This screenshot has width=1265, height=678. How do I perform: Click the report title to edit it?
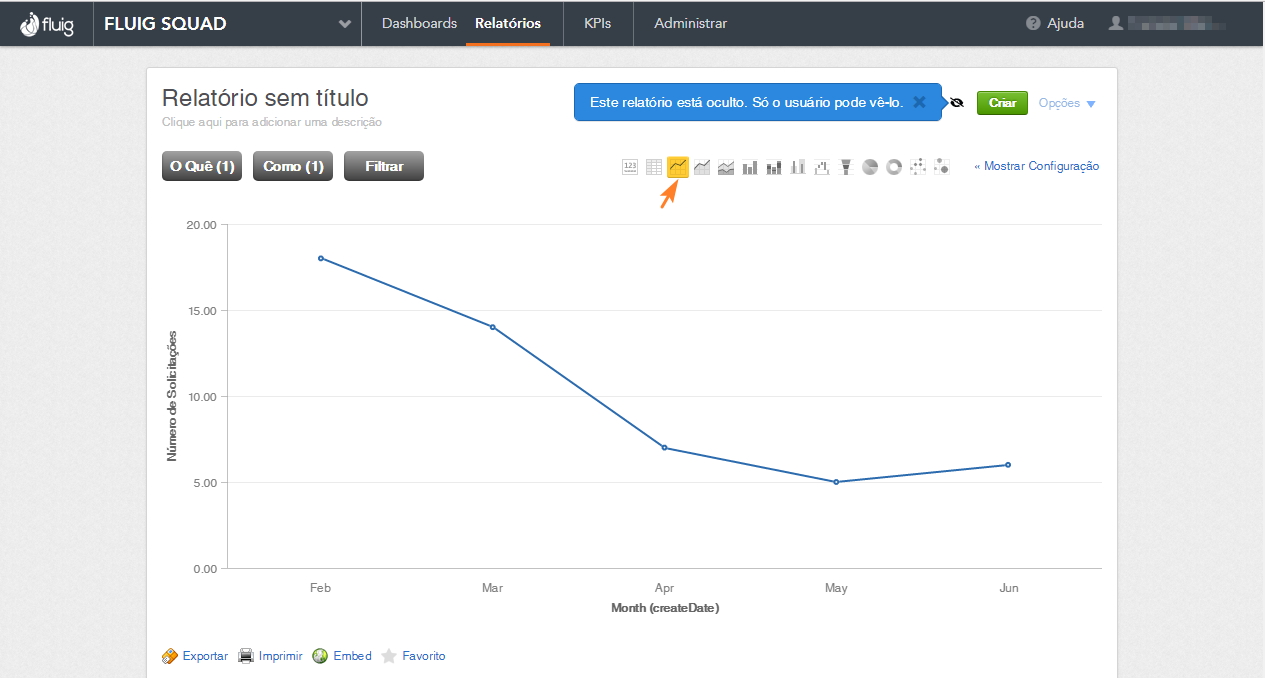coord(265,98)
